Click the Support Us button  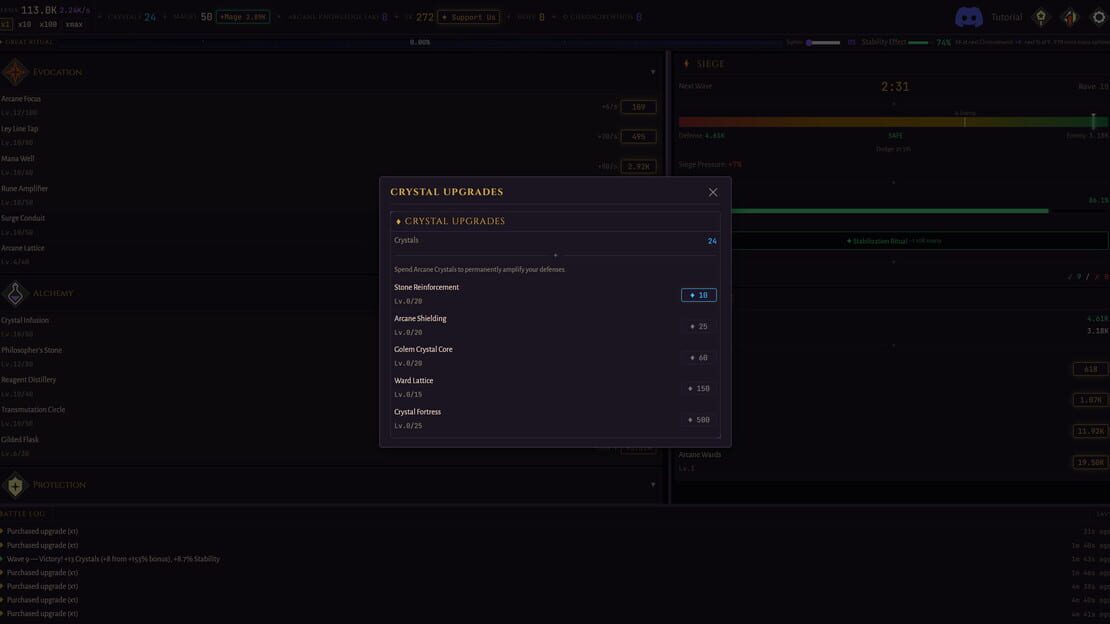(x=468, y=17)
